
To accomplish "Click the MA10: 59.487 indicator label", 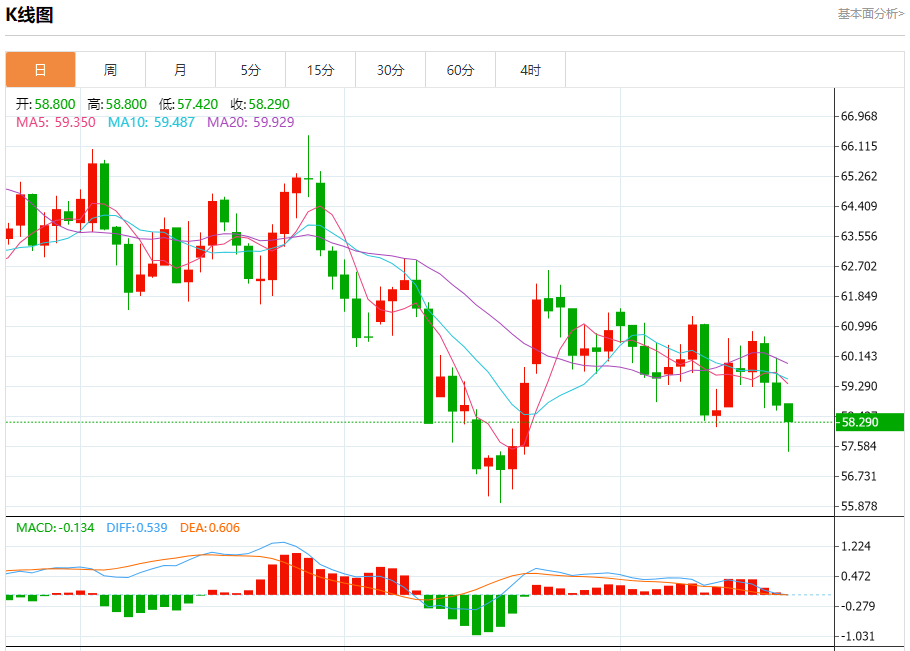I will [x=151, y=122].
